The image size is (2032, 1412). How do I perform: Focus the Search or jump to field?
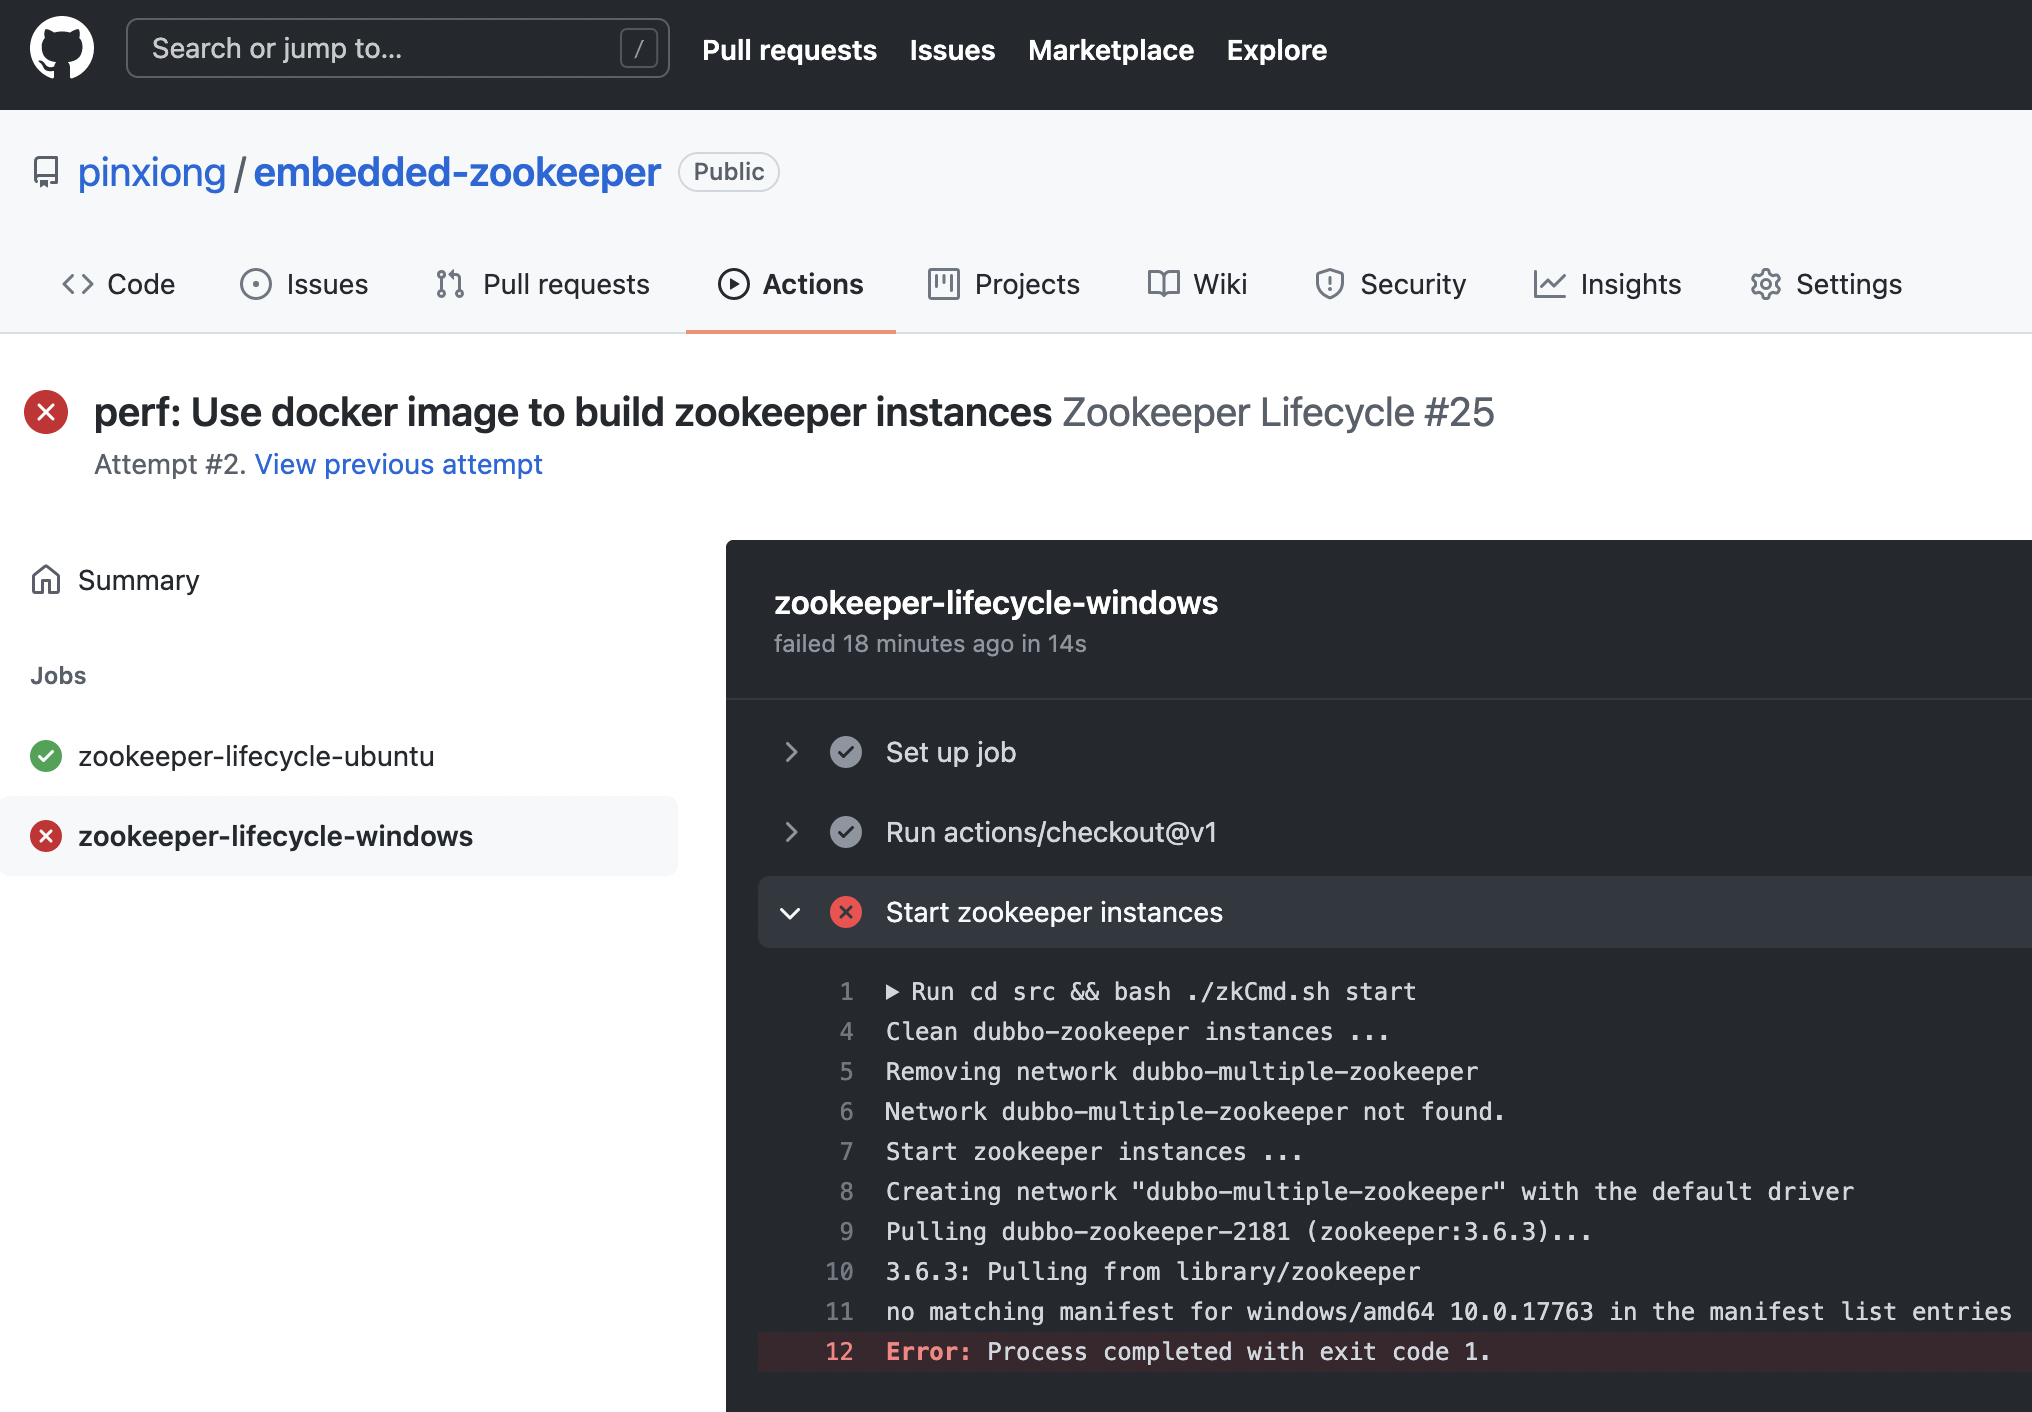(397, 48)
